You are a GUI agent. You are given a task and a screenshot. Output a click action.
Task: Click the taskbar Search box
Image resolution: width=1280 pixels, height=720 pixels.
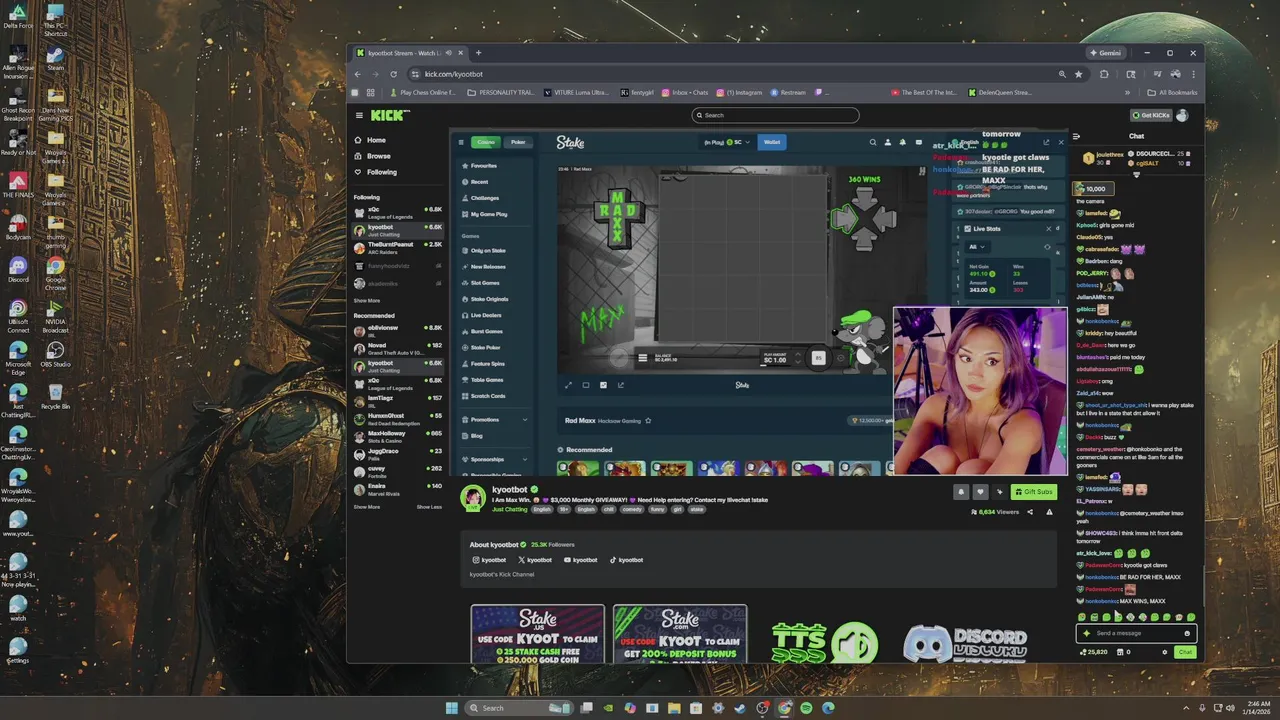pos(520,708)
